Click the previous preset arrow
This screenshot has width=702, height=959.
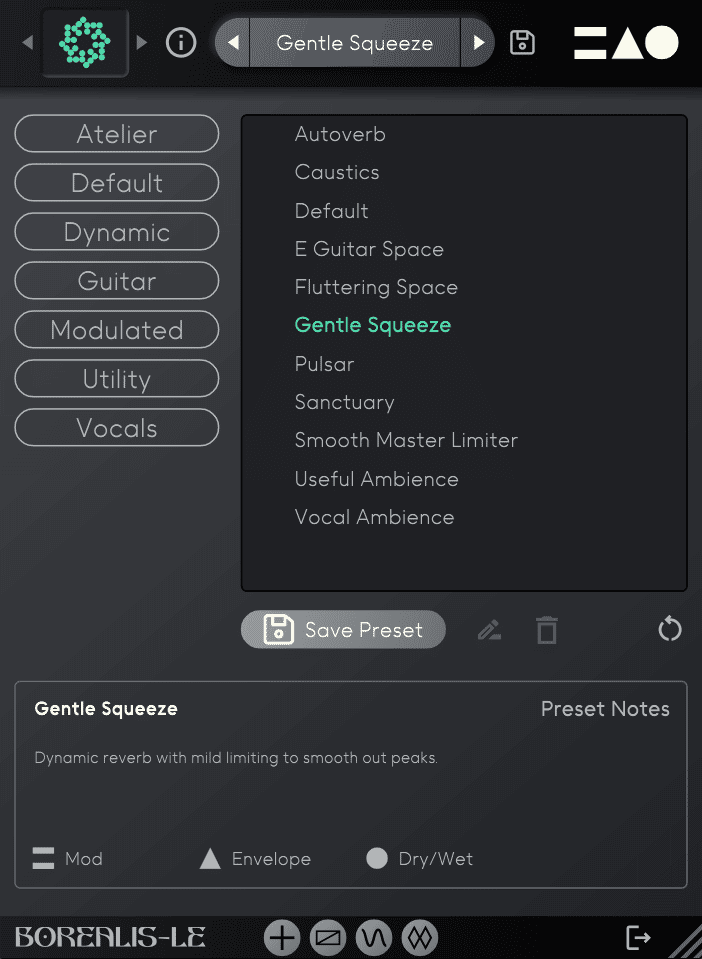pyautogui.click(x=231, y=42)
